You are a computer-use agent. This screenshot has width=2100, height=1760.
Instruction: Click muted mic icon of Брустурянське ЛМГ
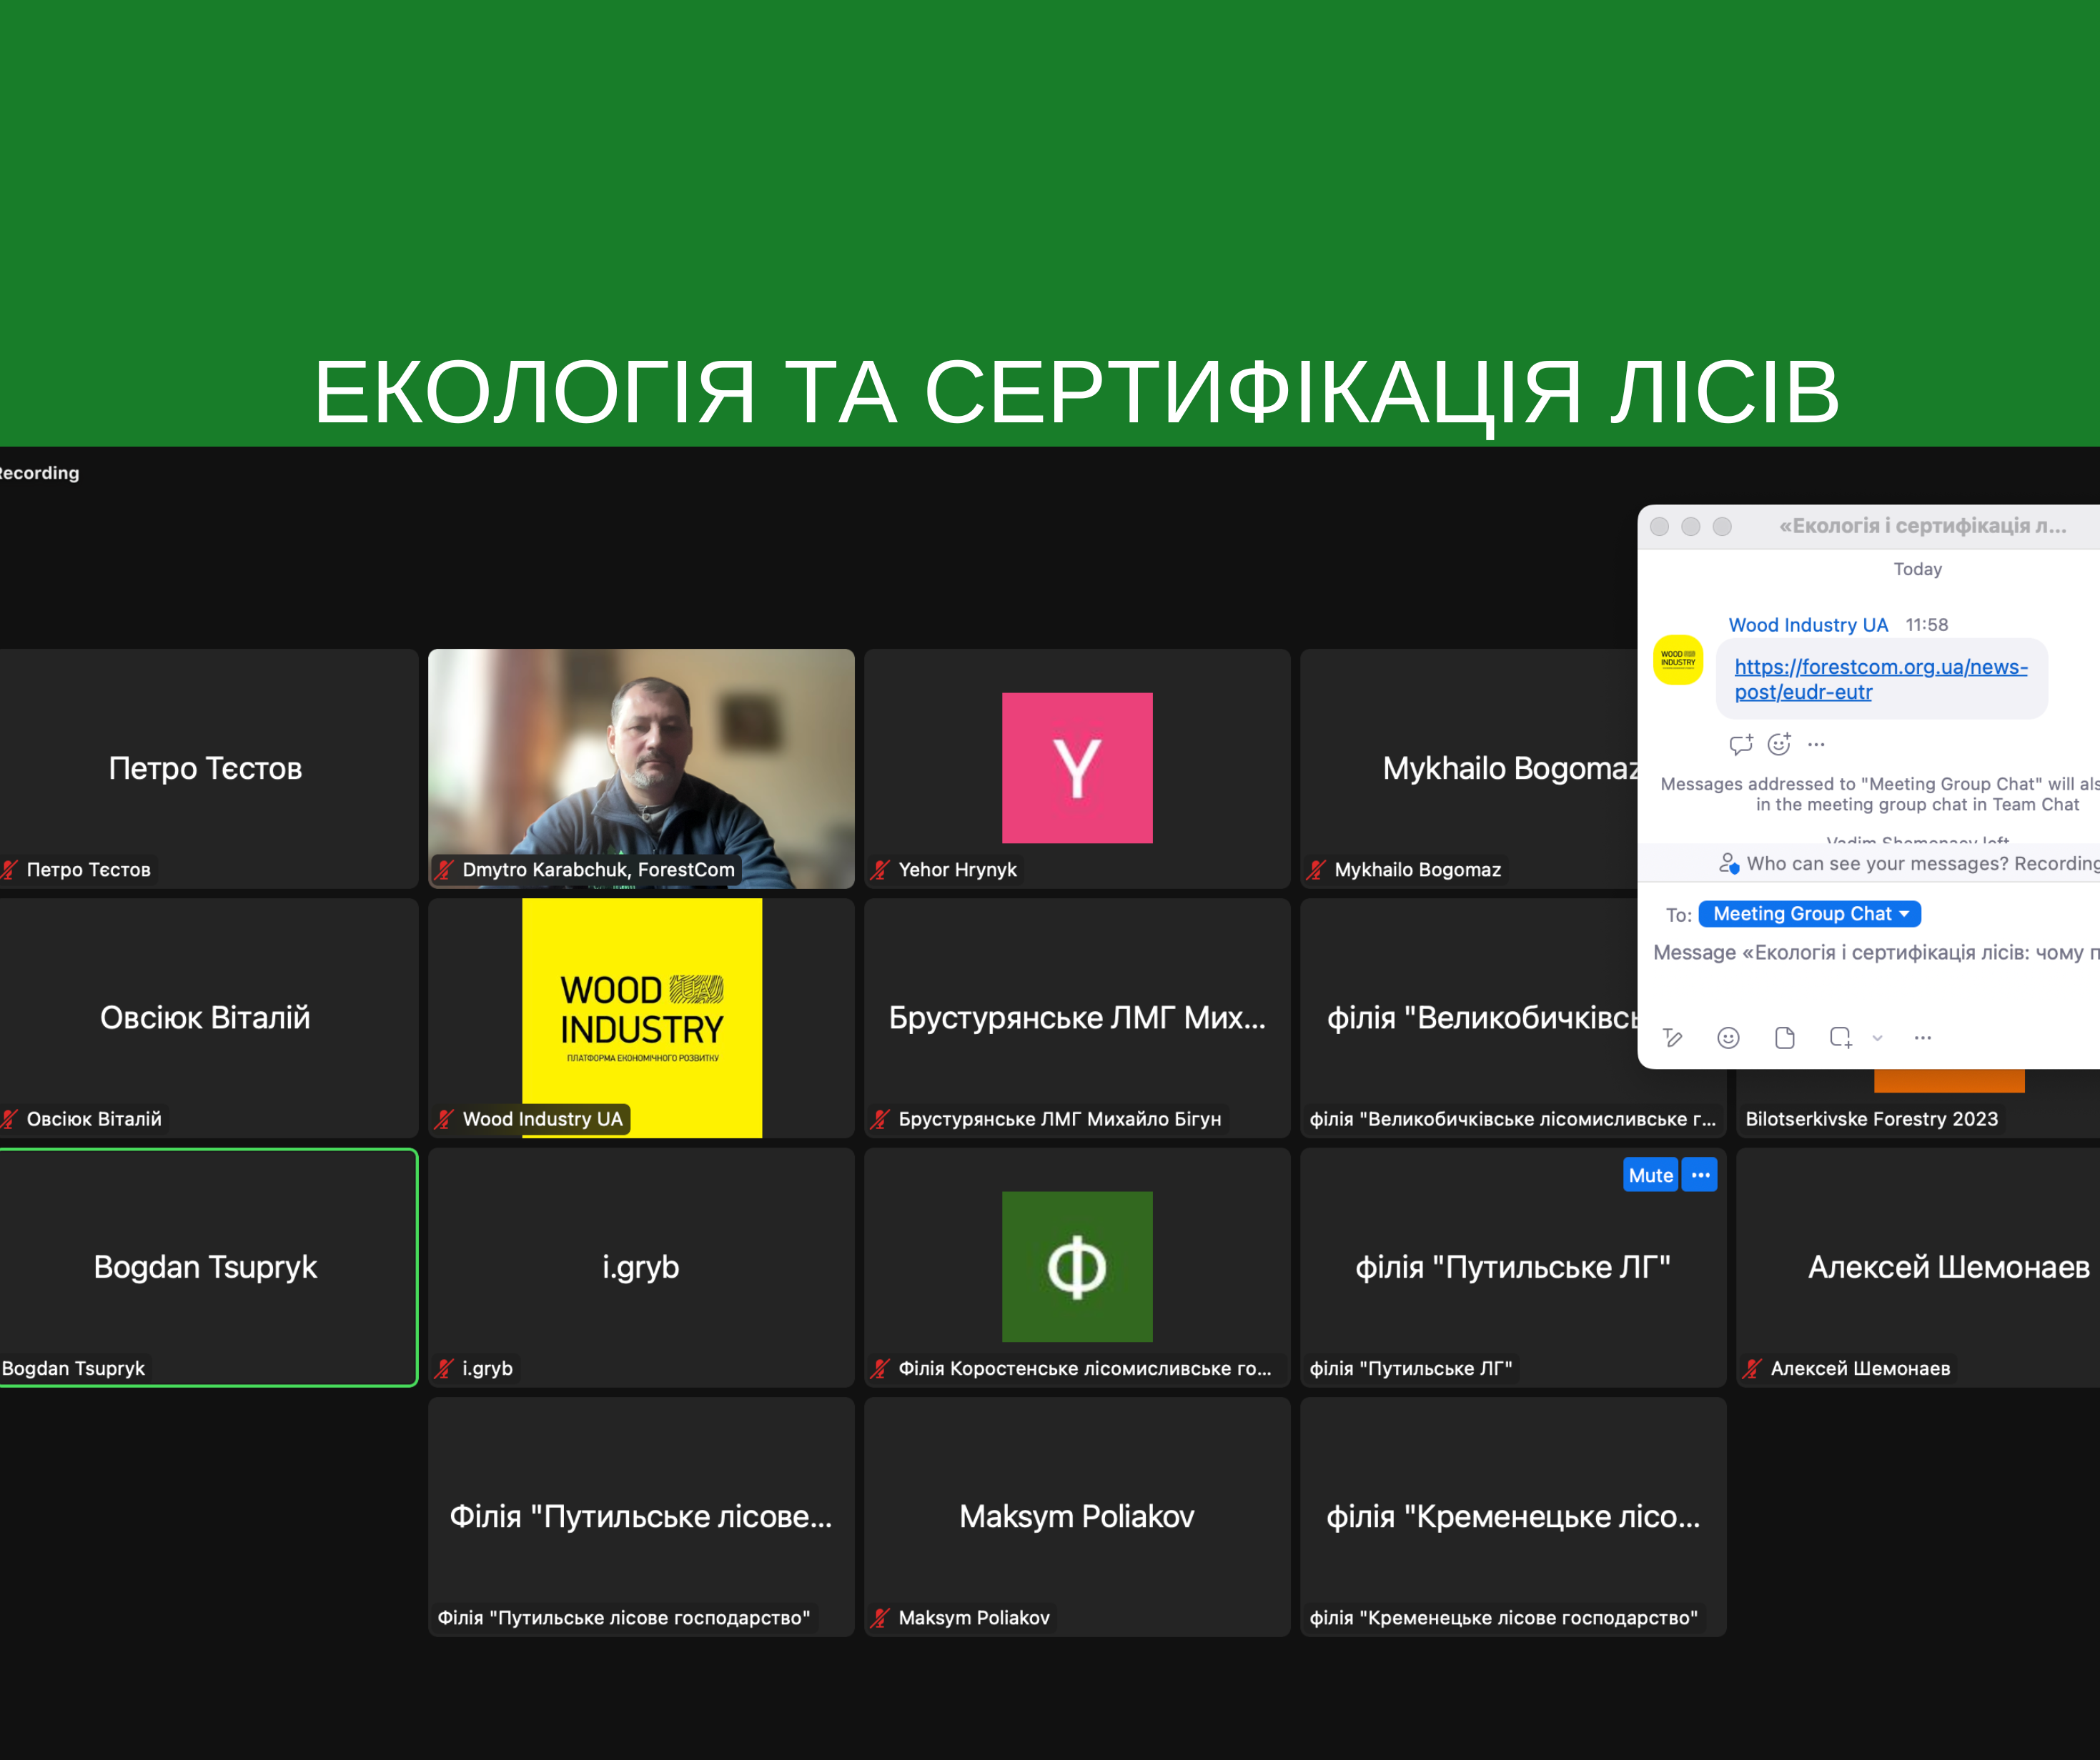[880, 1119]
